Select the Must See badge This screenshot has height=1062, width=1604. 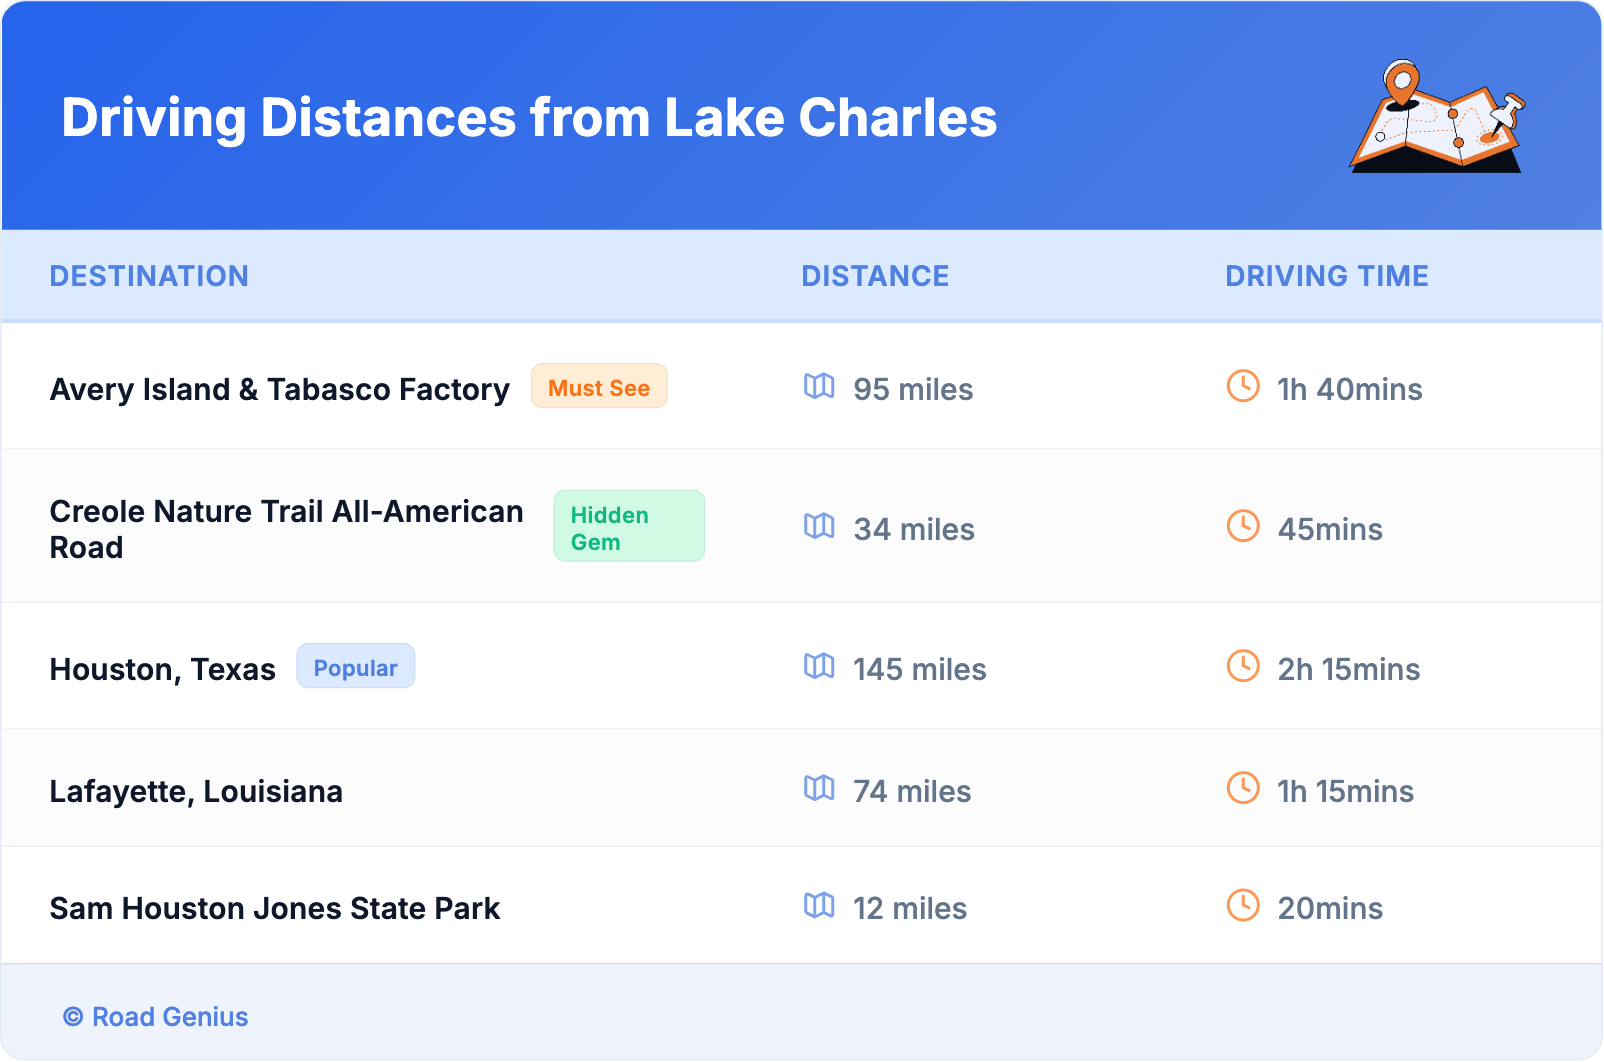coord(598,387)
